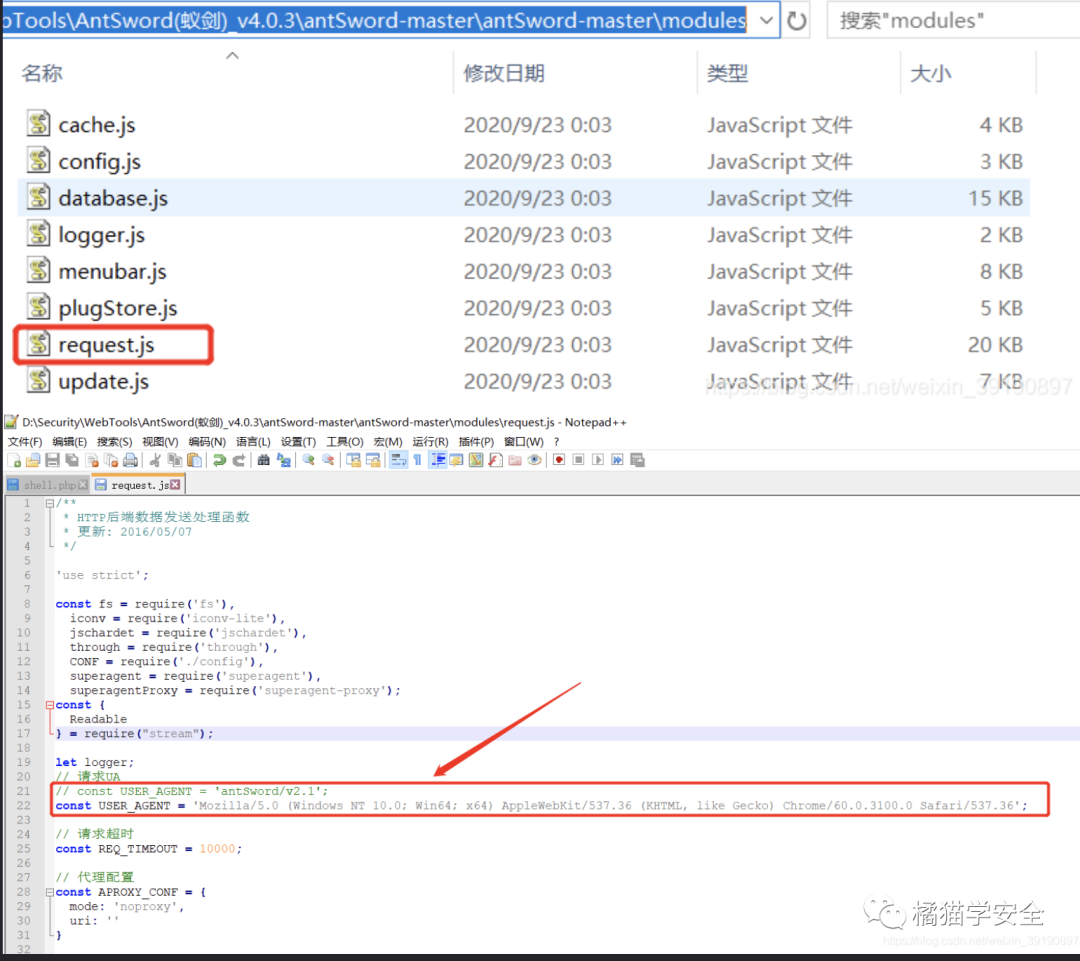Click the Redo arrow icon
1080x961 pixels.
coord(239,460)
